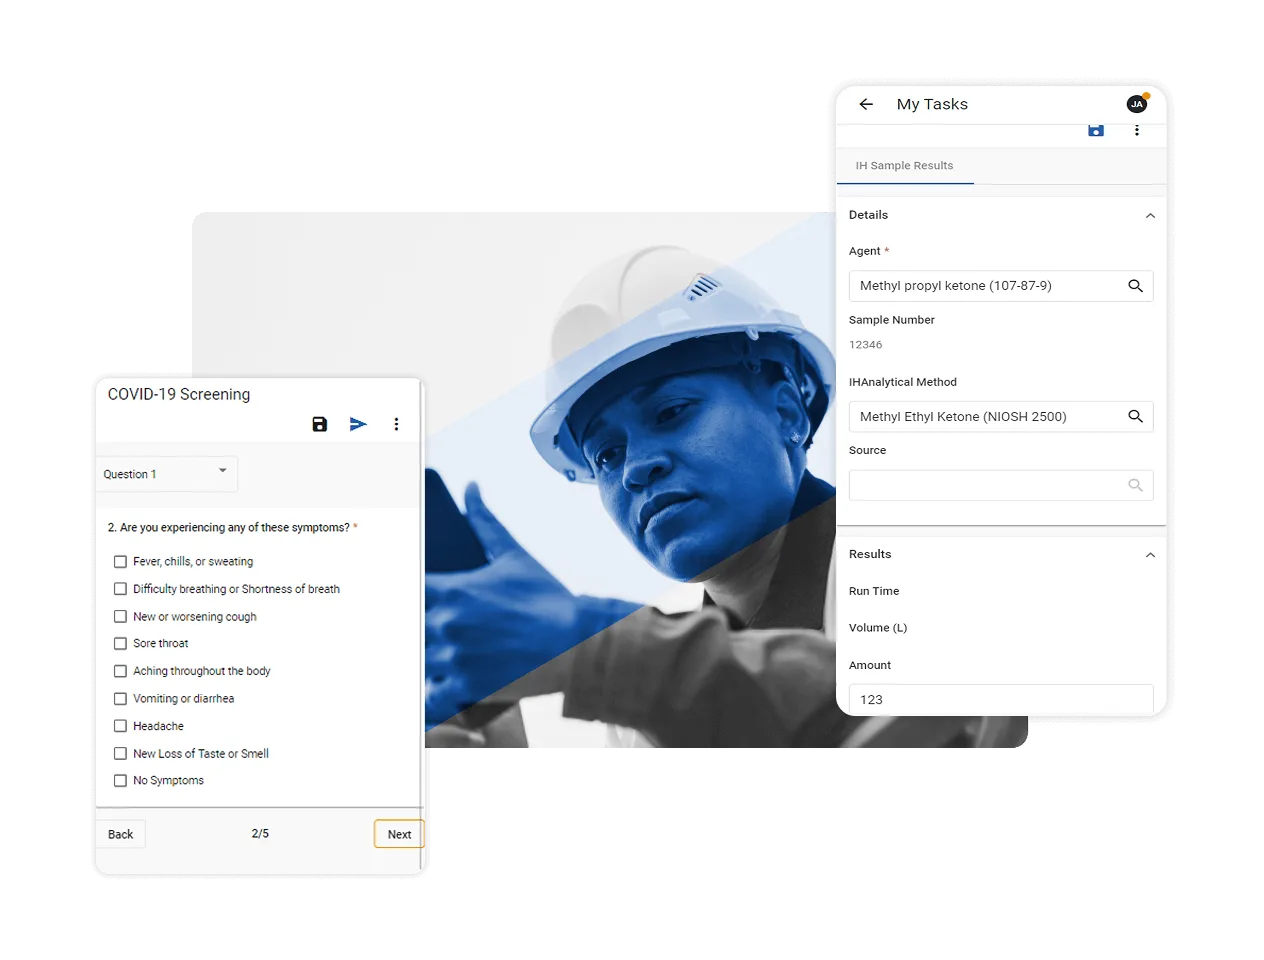Click the JA avatar in My Tasks
Viewport: 1264px width, 960px height.
[1137, 104]
